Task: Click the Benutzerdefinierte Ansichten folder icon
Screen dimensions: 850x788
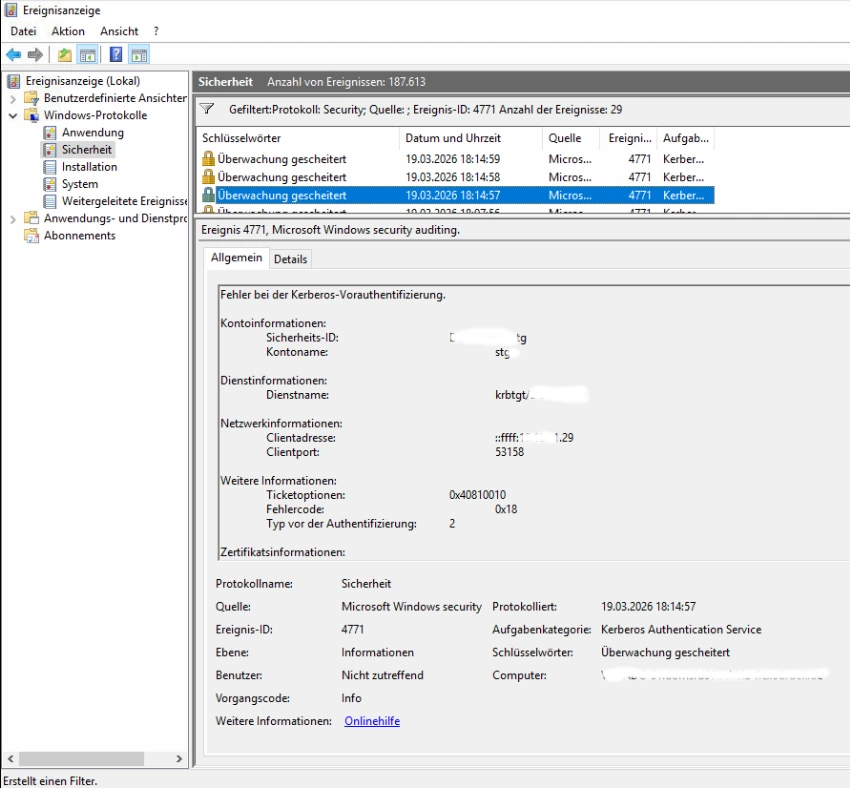Action: coord(32,98)
